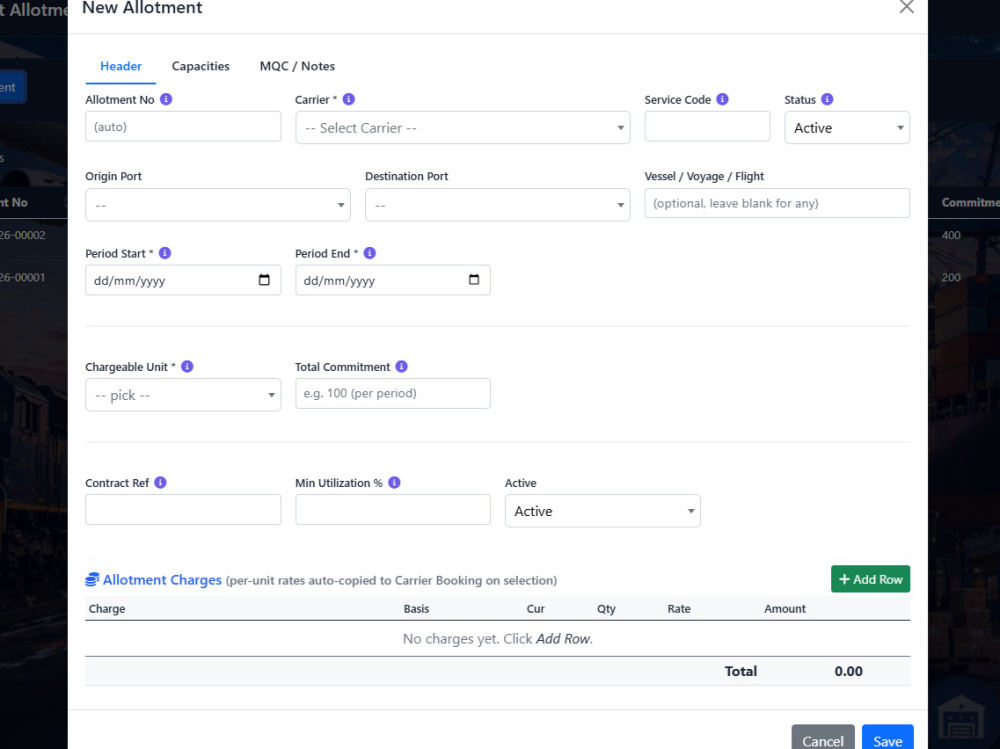Click the Period End date field
Screen dimensions: 1000x749
tap(393, 280)
